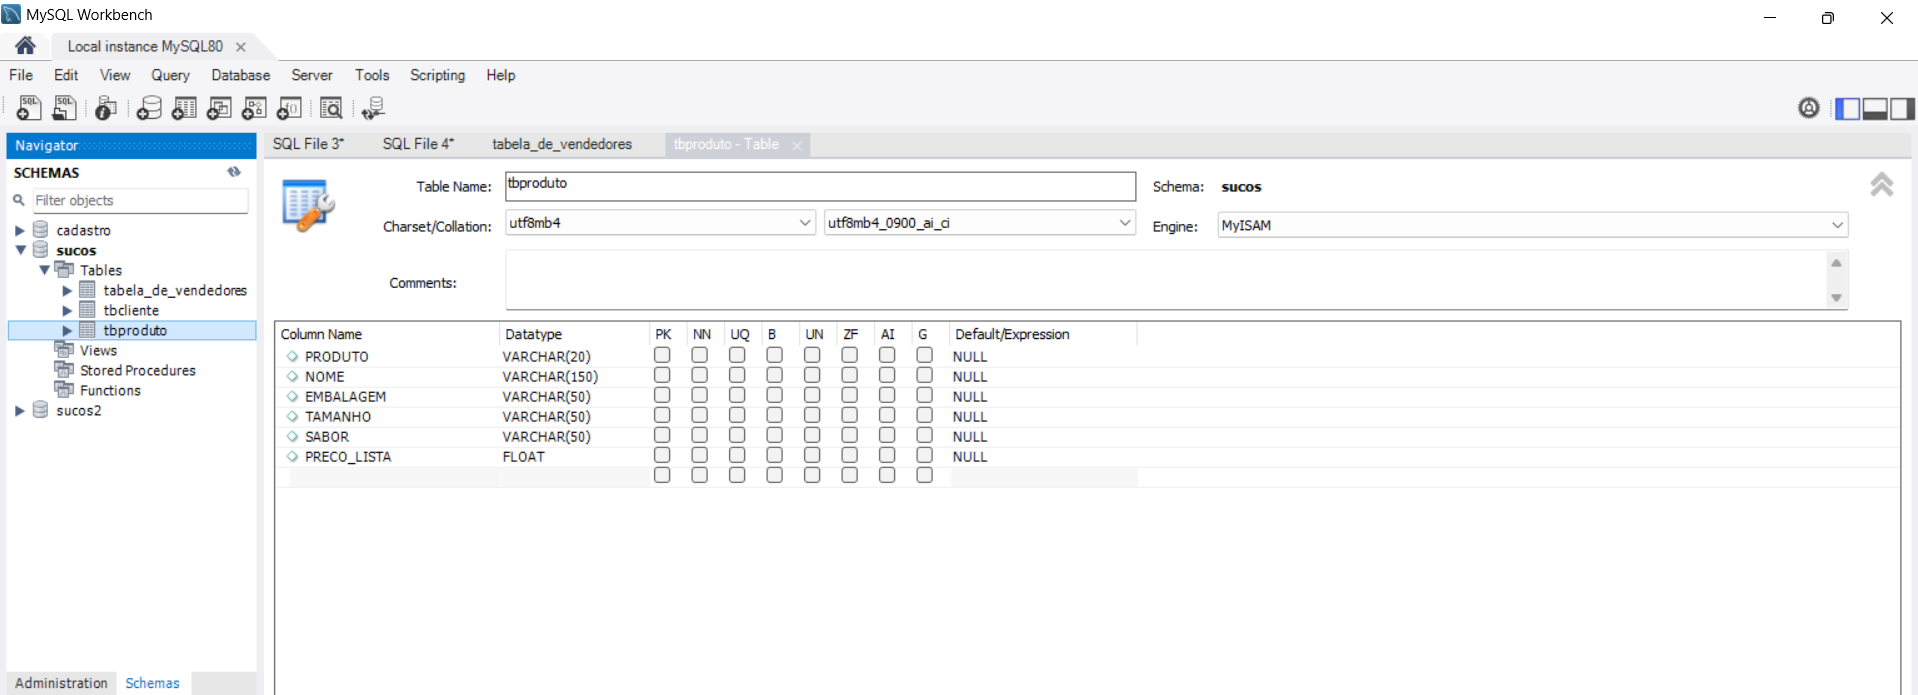
Task: Switch to Administration navigator tab
Action: click(61, 683)
